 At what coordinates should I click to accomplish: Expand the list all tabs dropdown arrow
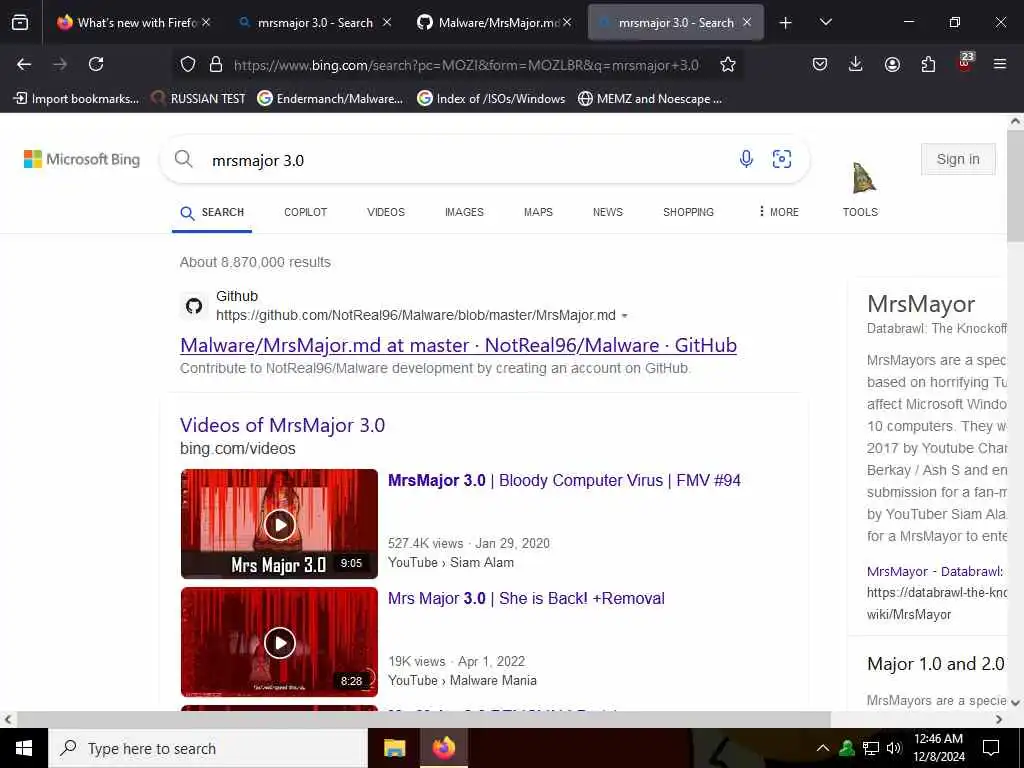coord(825,22)
